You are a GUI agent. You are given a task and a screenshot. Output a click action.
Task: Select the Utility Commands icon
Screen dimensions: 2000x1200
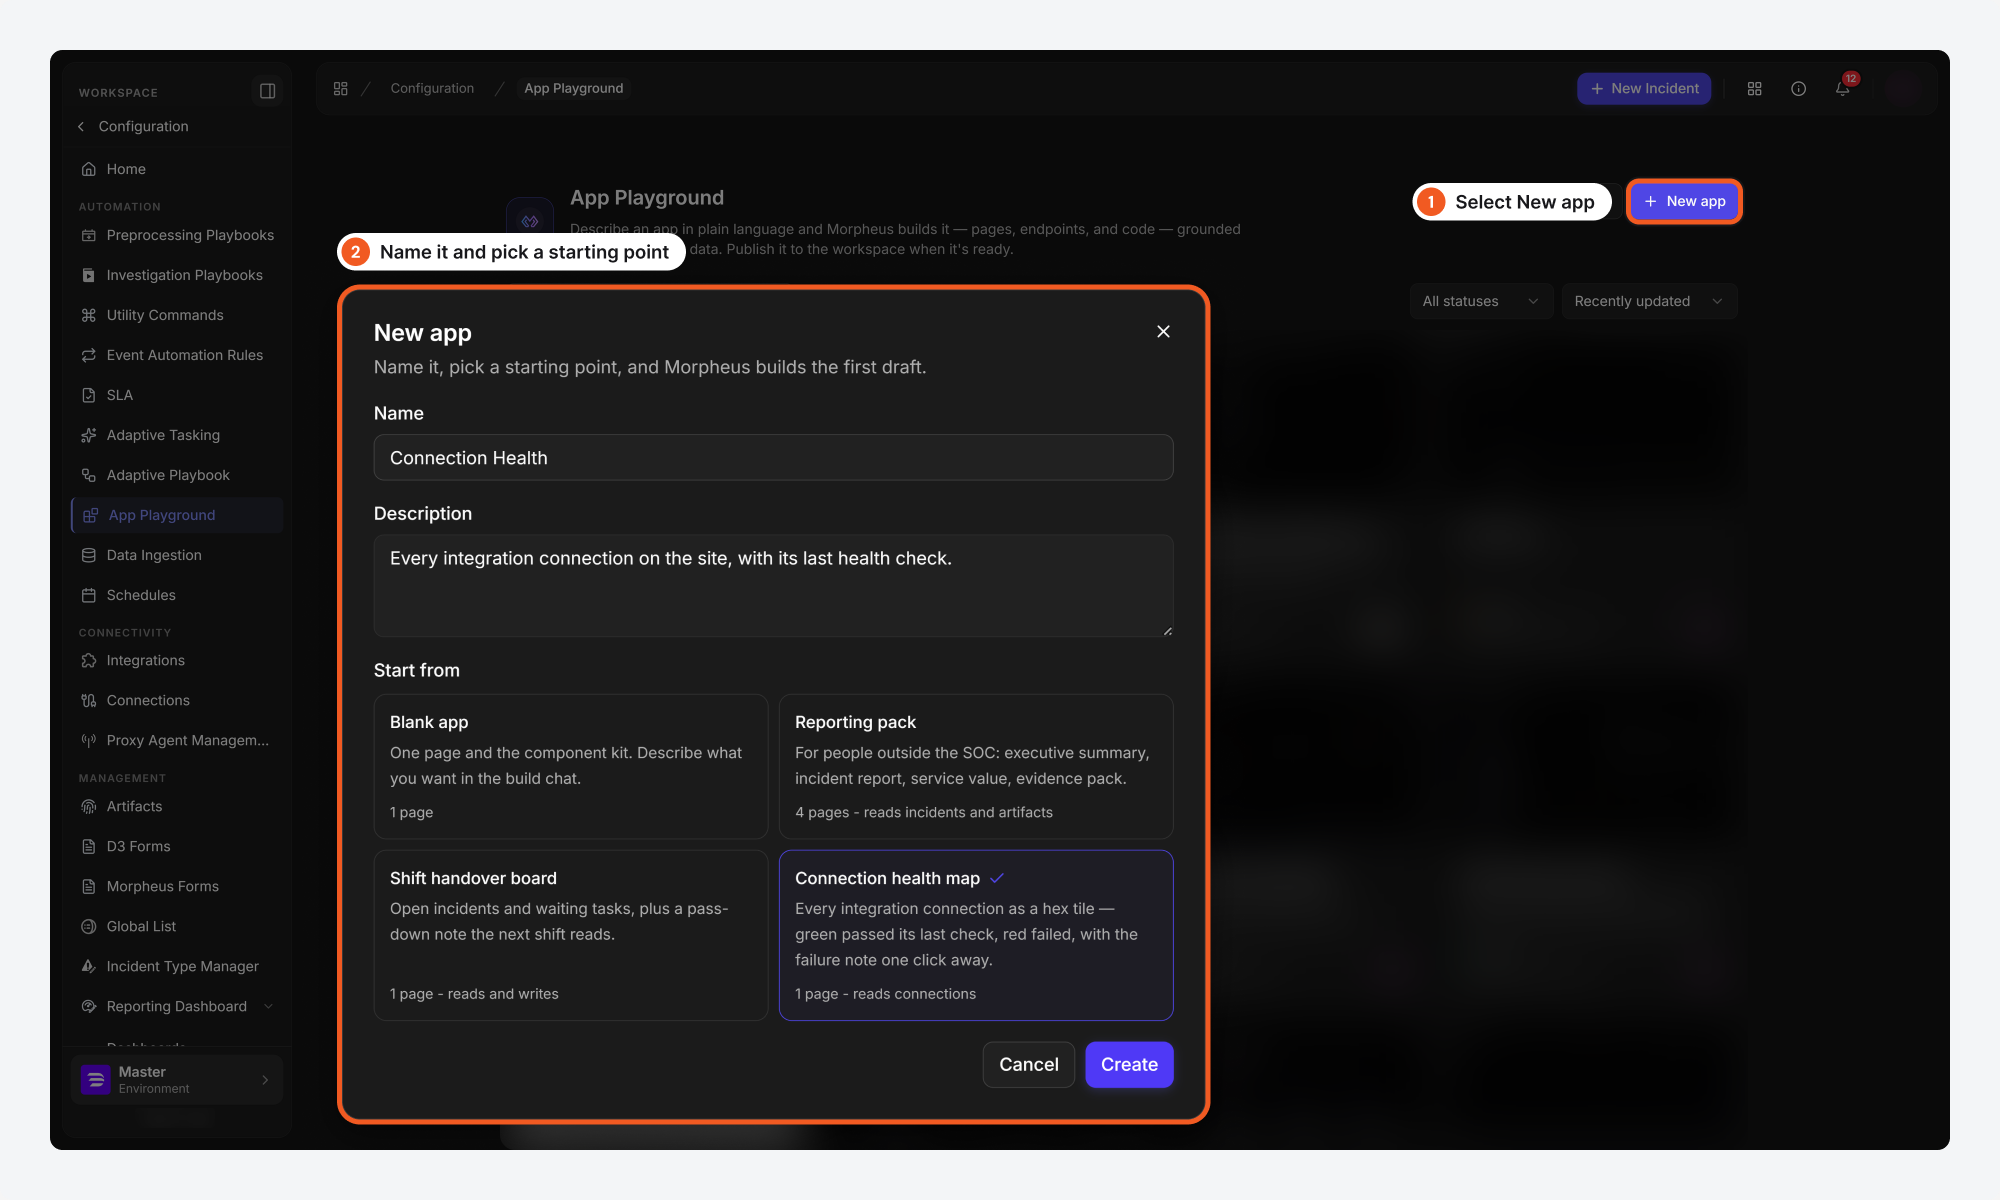tap(89, 315)
